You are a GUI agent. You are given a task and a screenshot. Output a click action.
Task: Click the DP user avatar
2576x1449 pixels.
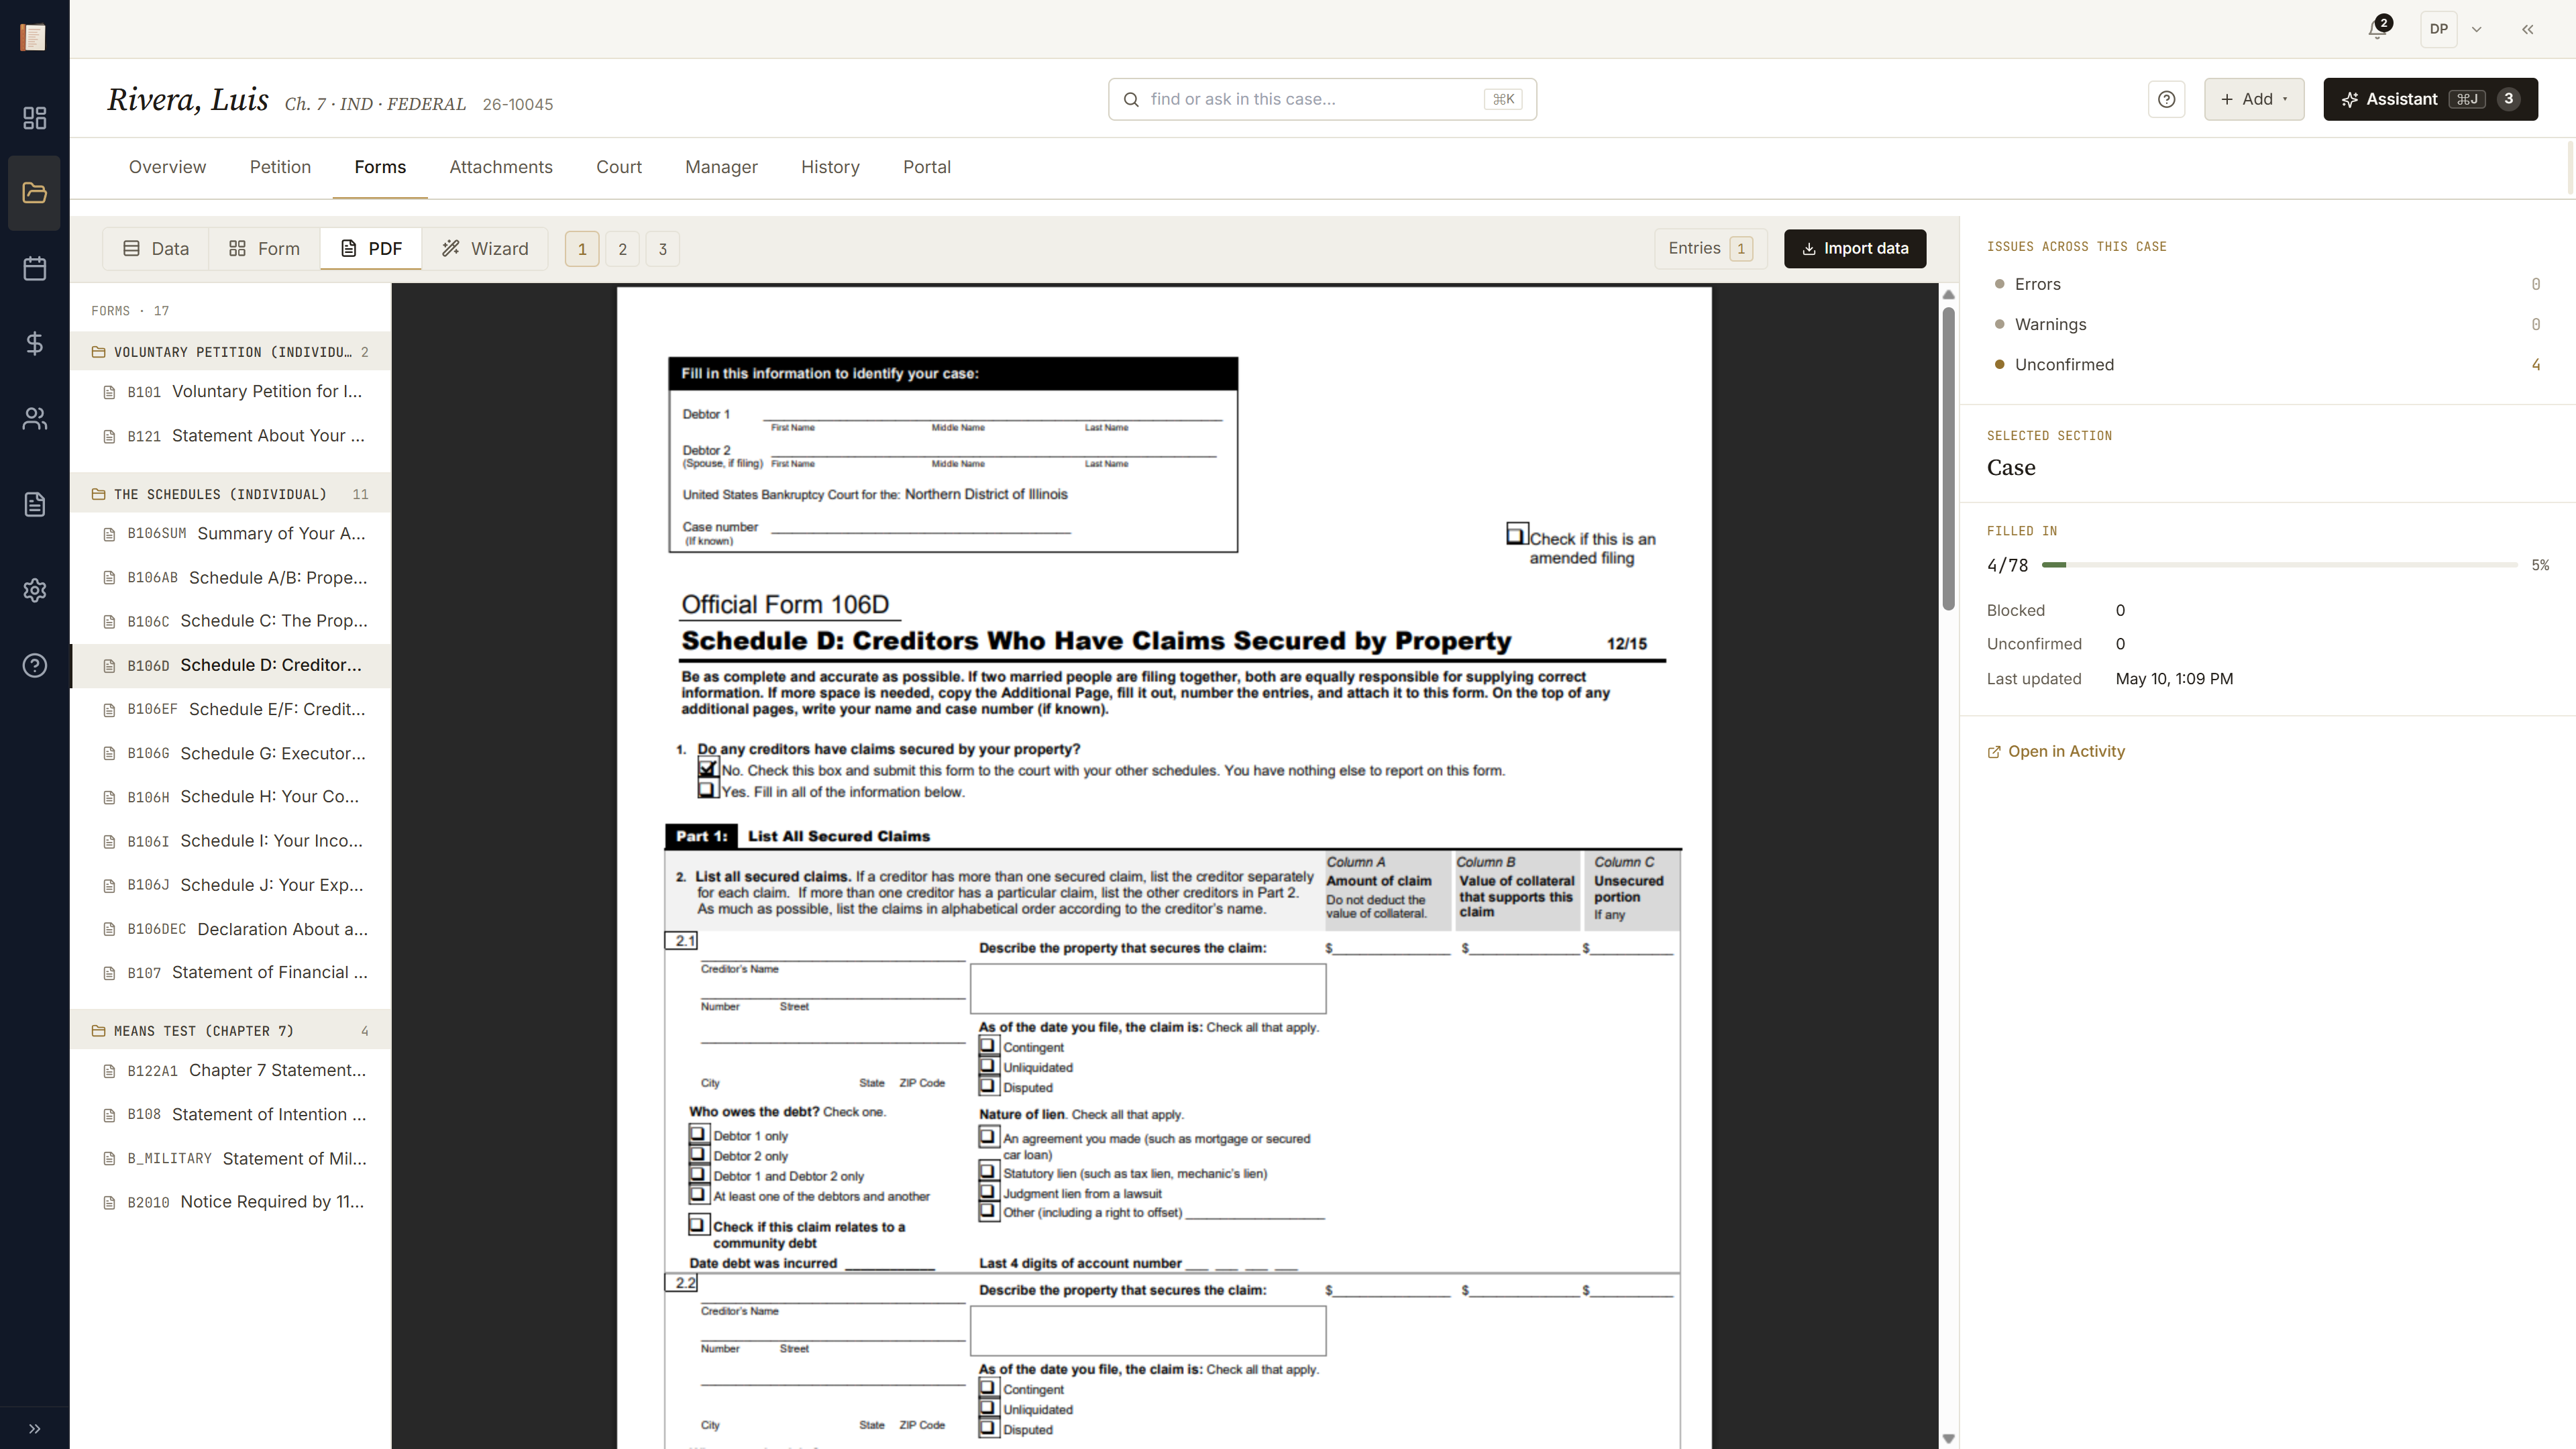(2438, 29)
